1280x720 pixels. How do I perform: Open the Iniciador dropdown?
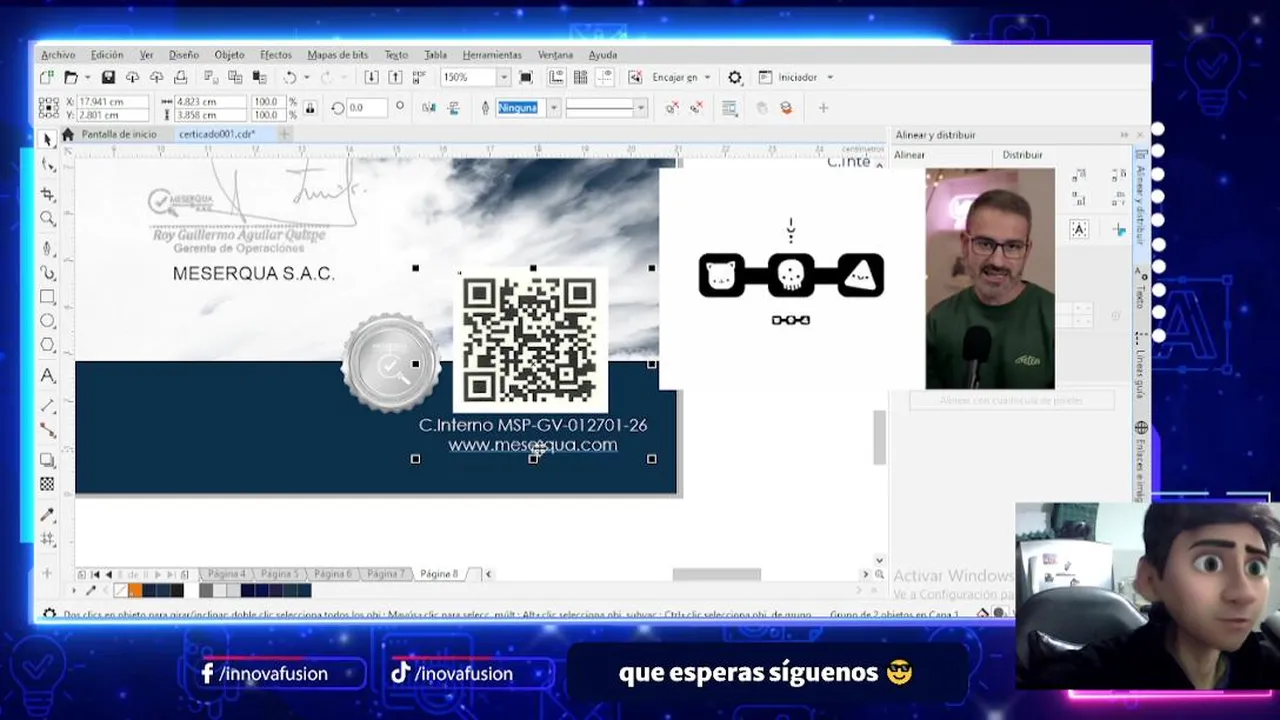click(830, 77)
